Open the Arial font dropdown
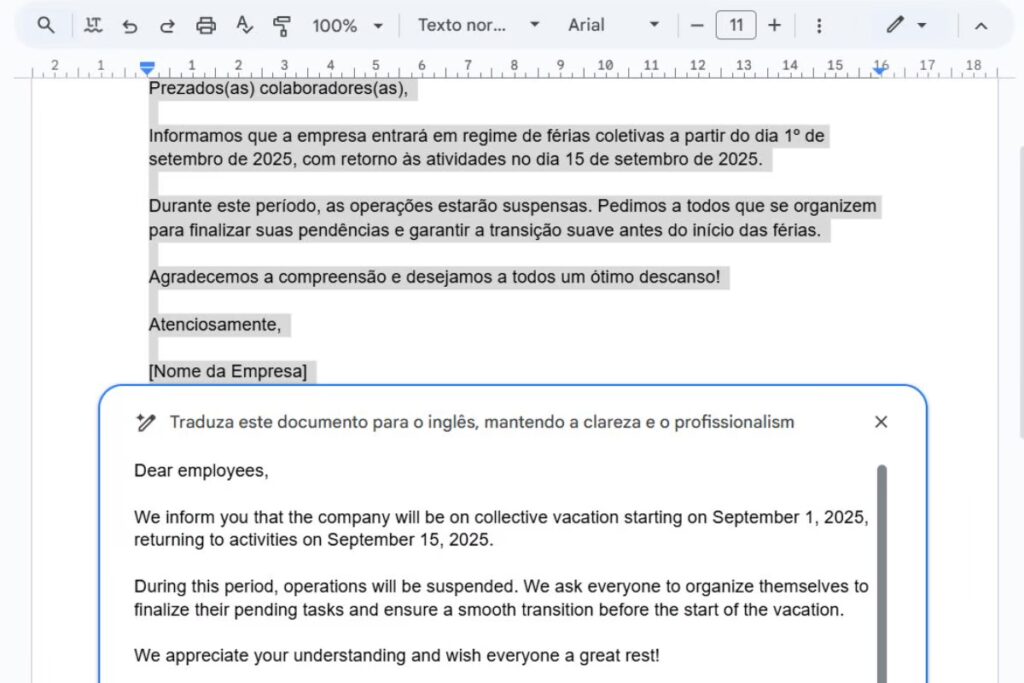 point(613,25)
